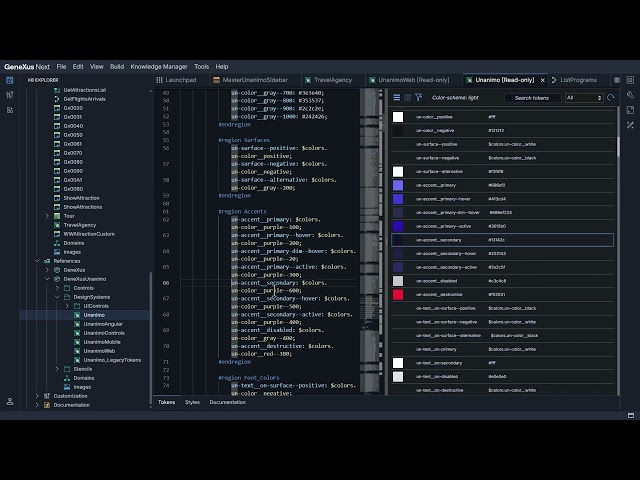Collapse the References tree node
The image size is (640, 480).
point(37,261)
